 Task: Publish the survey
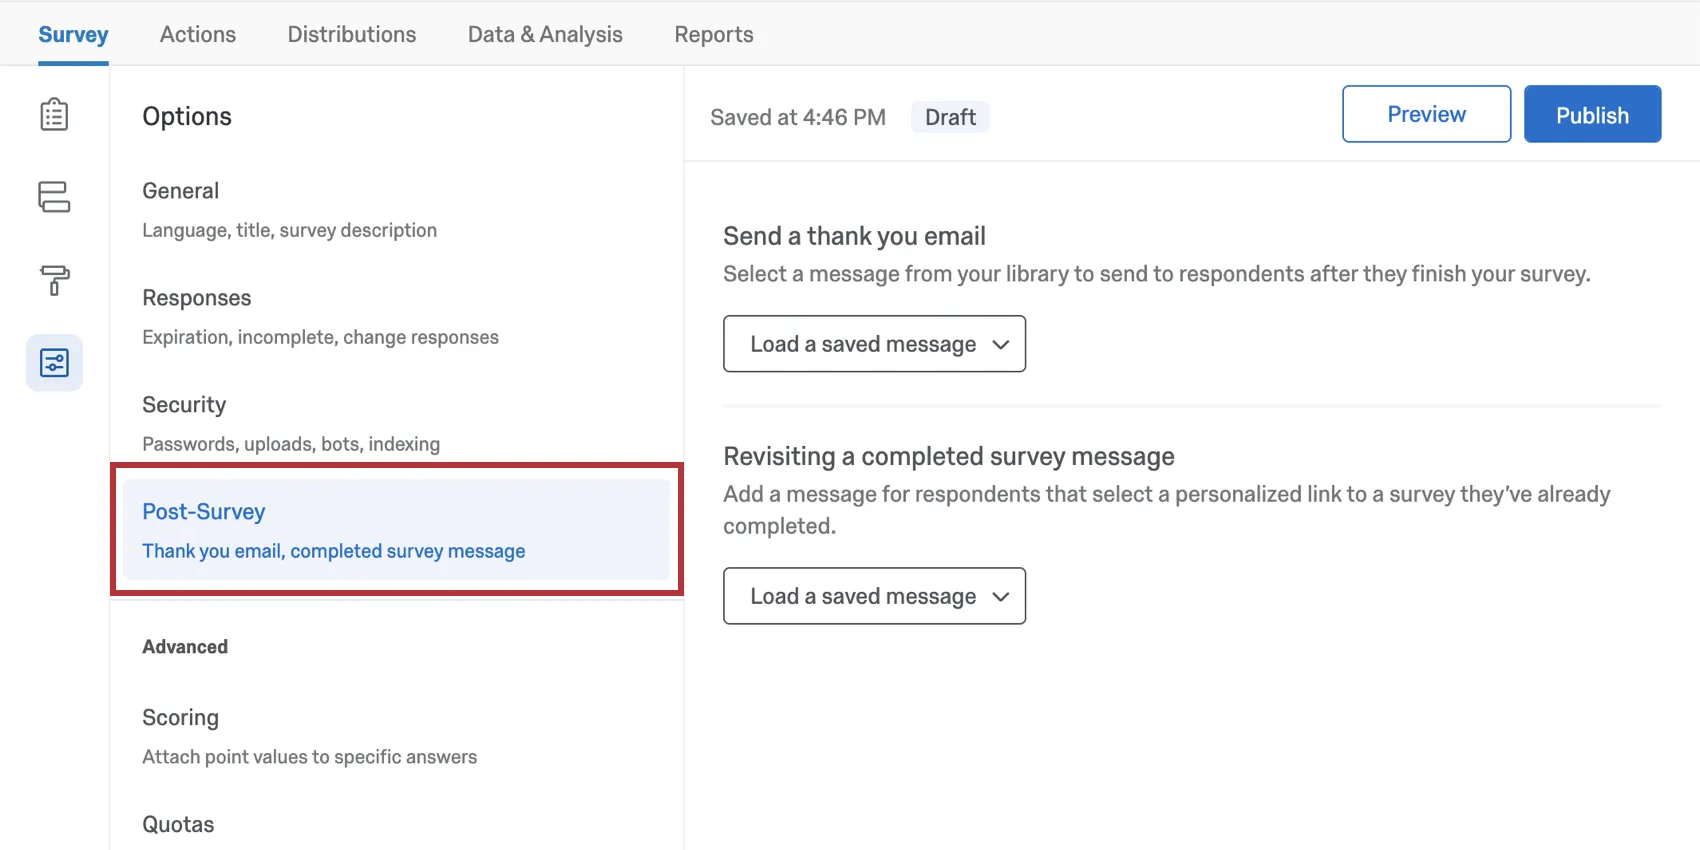pyautogui.click(x=1592, y=114)
